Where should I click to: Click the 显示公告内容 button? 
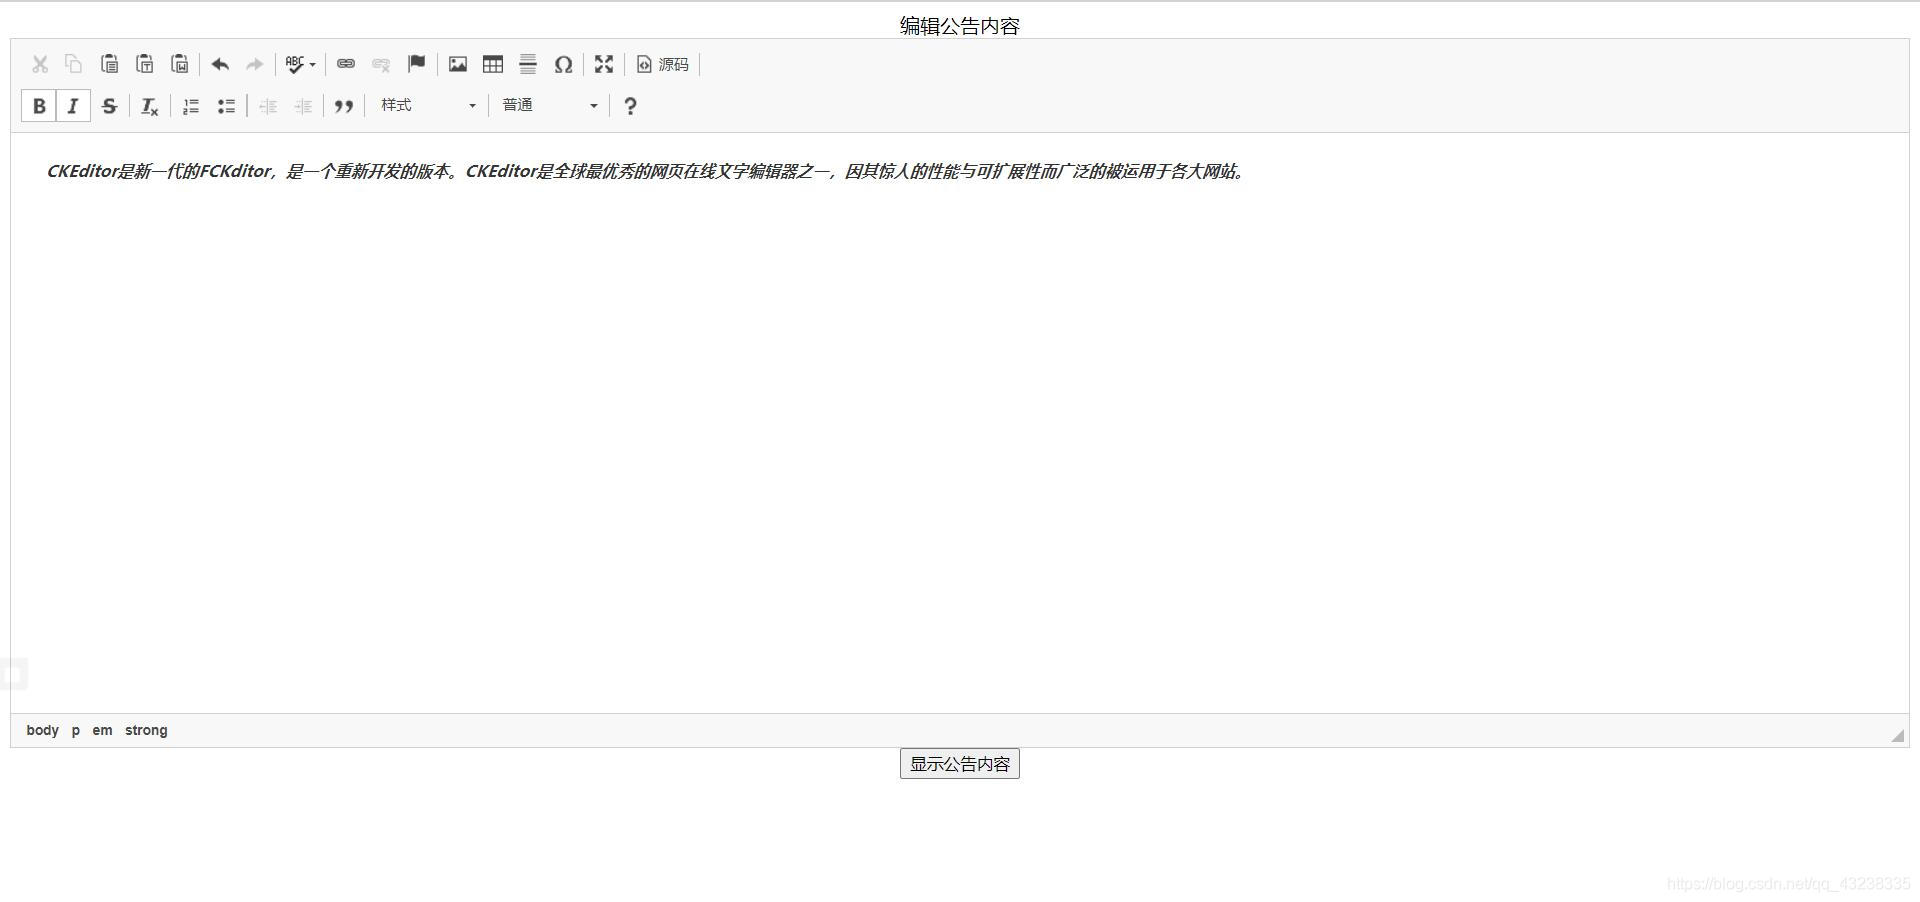(958, 763)
